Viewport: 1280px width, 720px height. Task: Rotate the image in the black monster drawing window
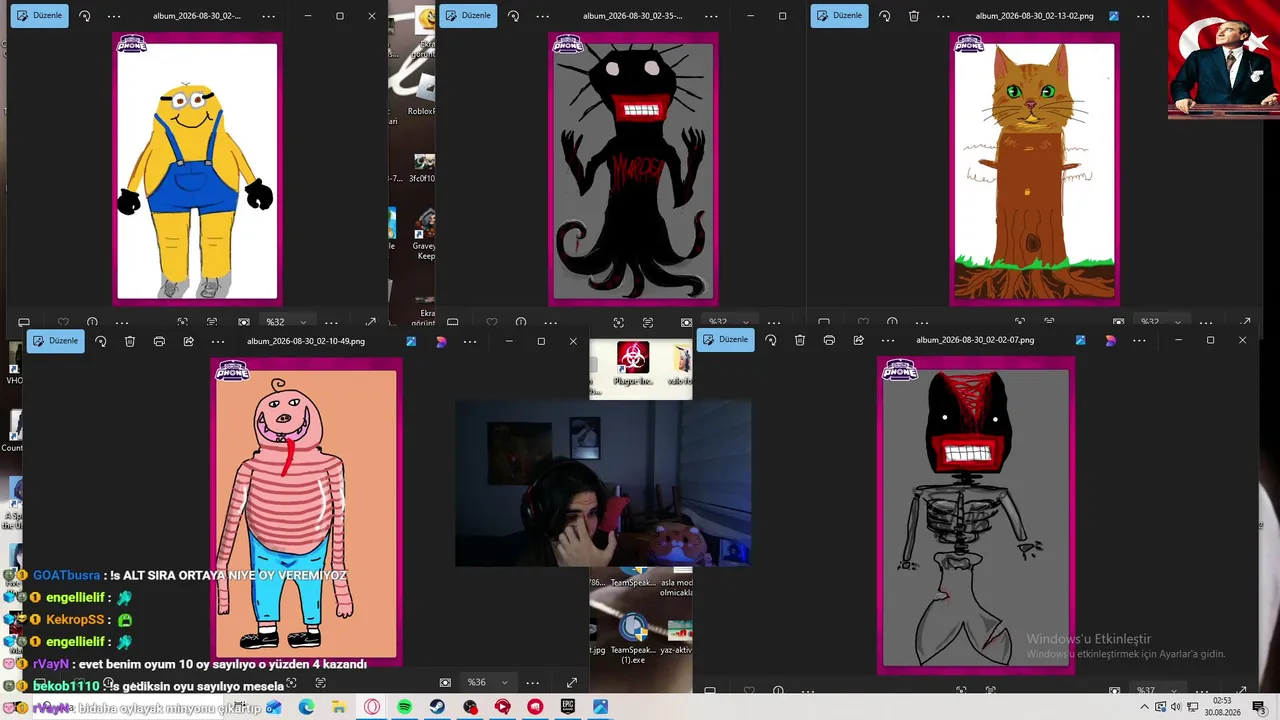(513, 16)
